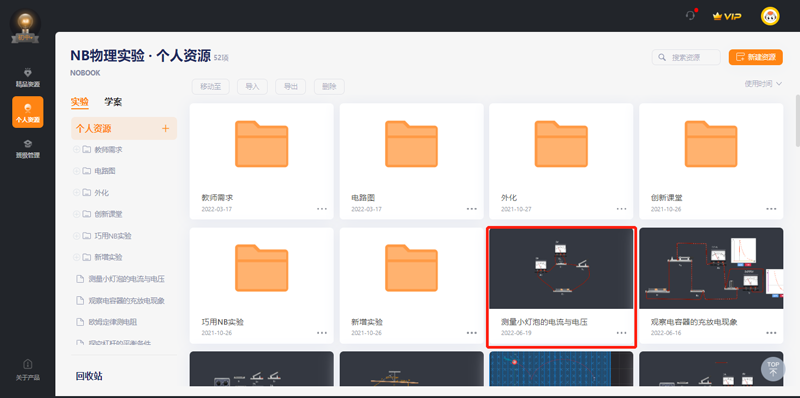Switch to the 学案 tab
The width and height of the screenshot is (800, 398).
(x=113, y=102)
